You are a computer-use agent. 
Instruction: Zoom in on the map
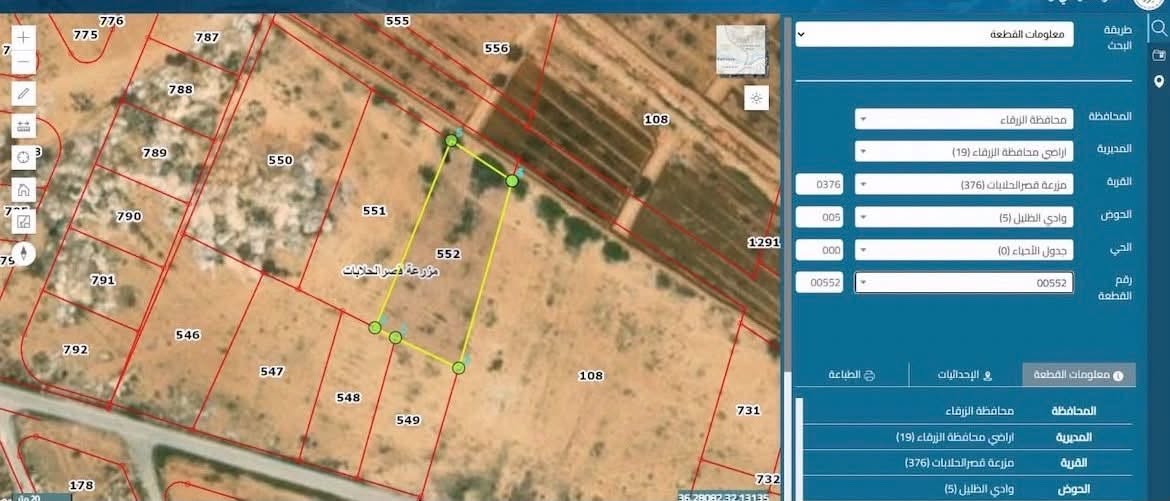(x=24, y=37)
